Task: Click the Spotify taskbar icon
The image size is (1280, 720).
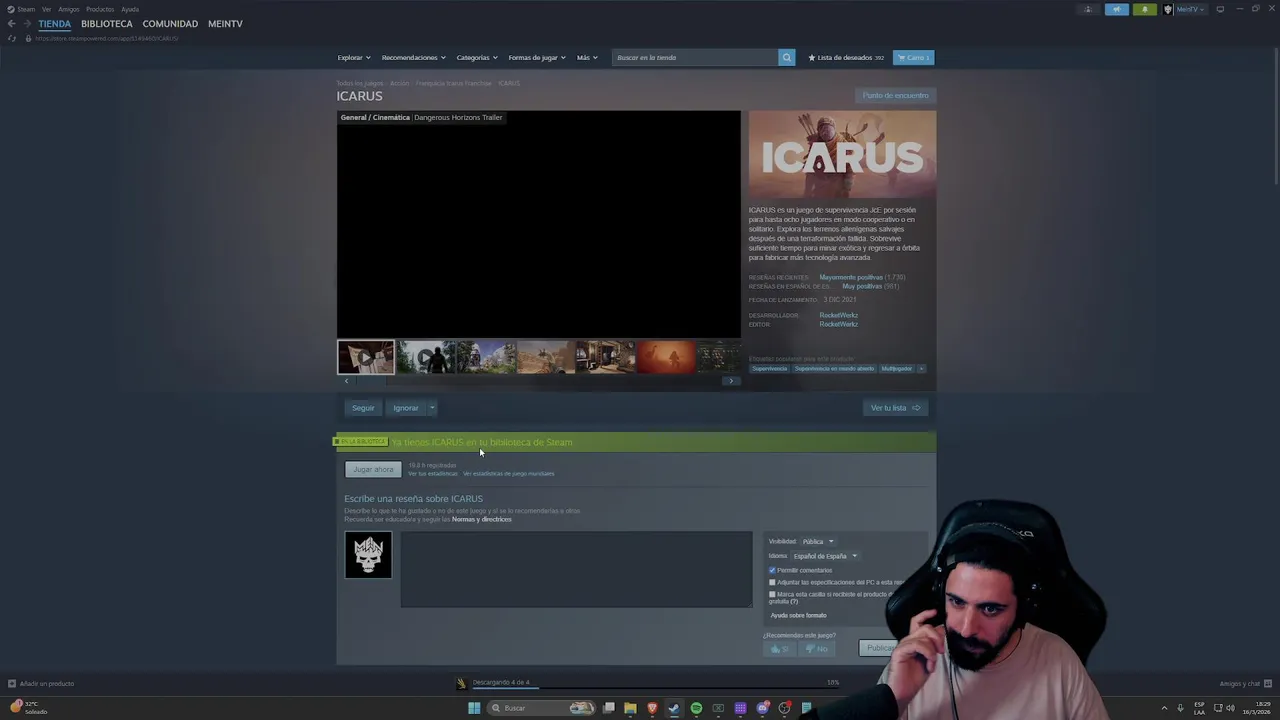Action: coord(696,708)
